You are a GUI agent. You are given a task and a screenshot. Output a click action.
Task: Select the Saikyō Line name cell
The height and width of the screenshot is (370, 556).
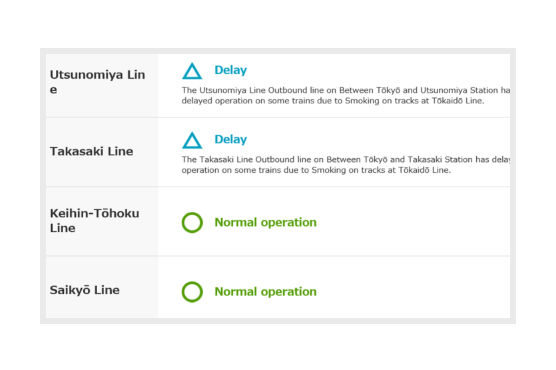tap(102, 287)
